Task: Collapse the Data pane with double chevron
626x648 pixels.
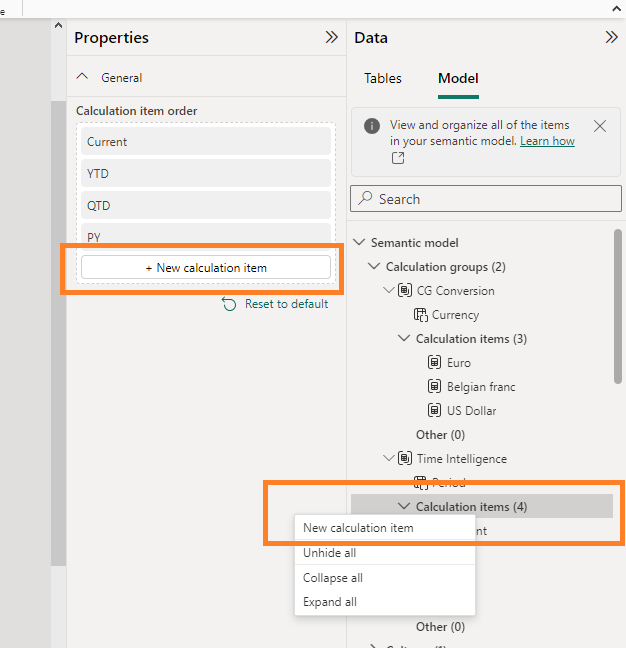Action: (x=611, y=38)
